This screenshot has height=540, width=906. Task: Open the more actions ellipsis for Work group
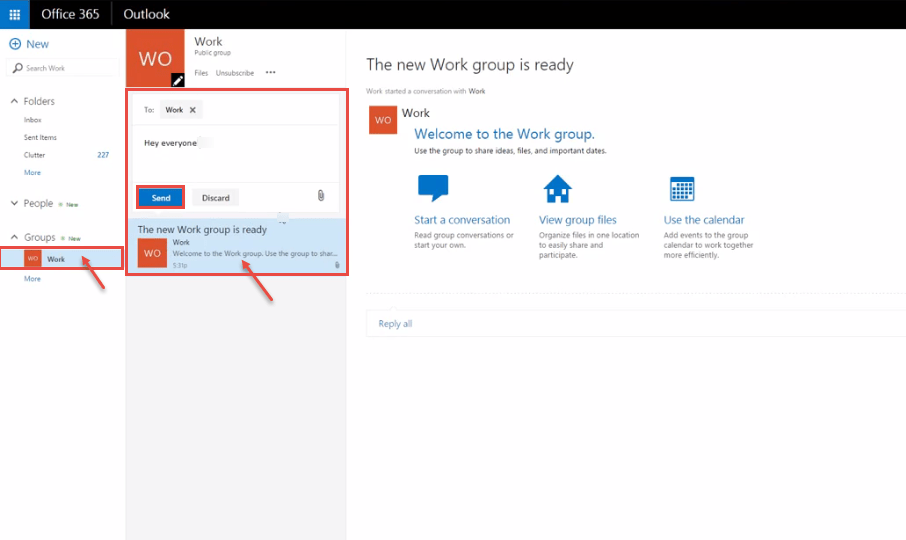[270, 73]
